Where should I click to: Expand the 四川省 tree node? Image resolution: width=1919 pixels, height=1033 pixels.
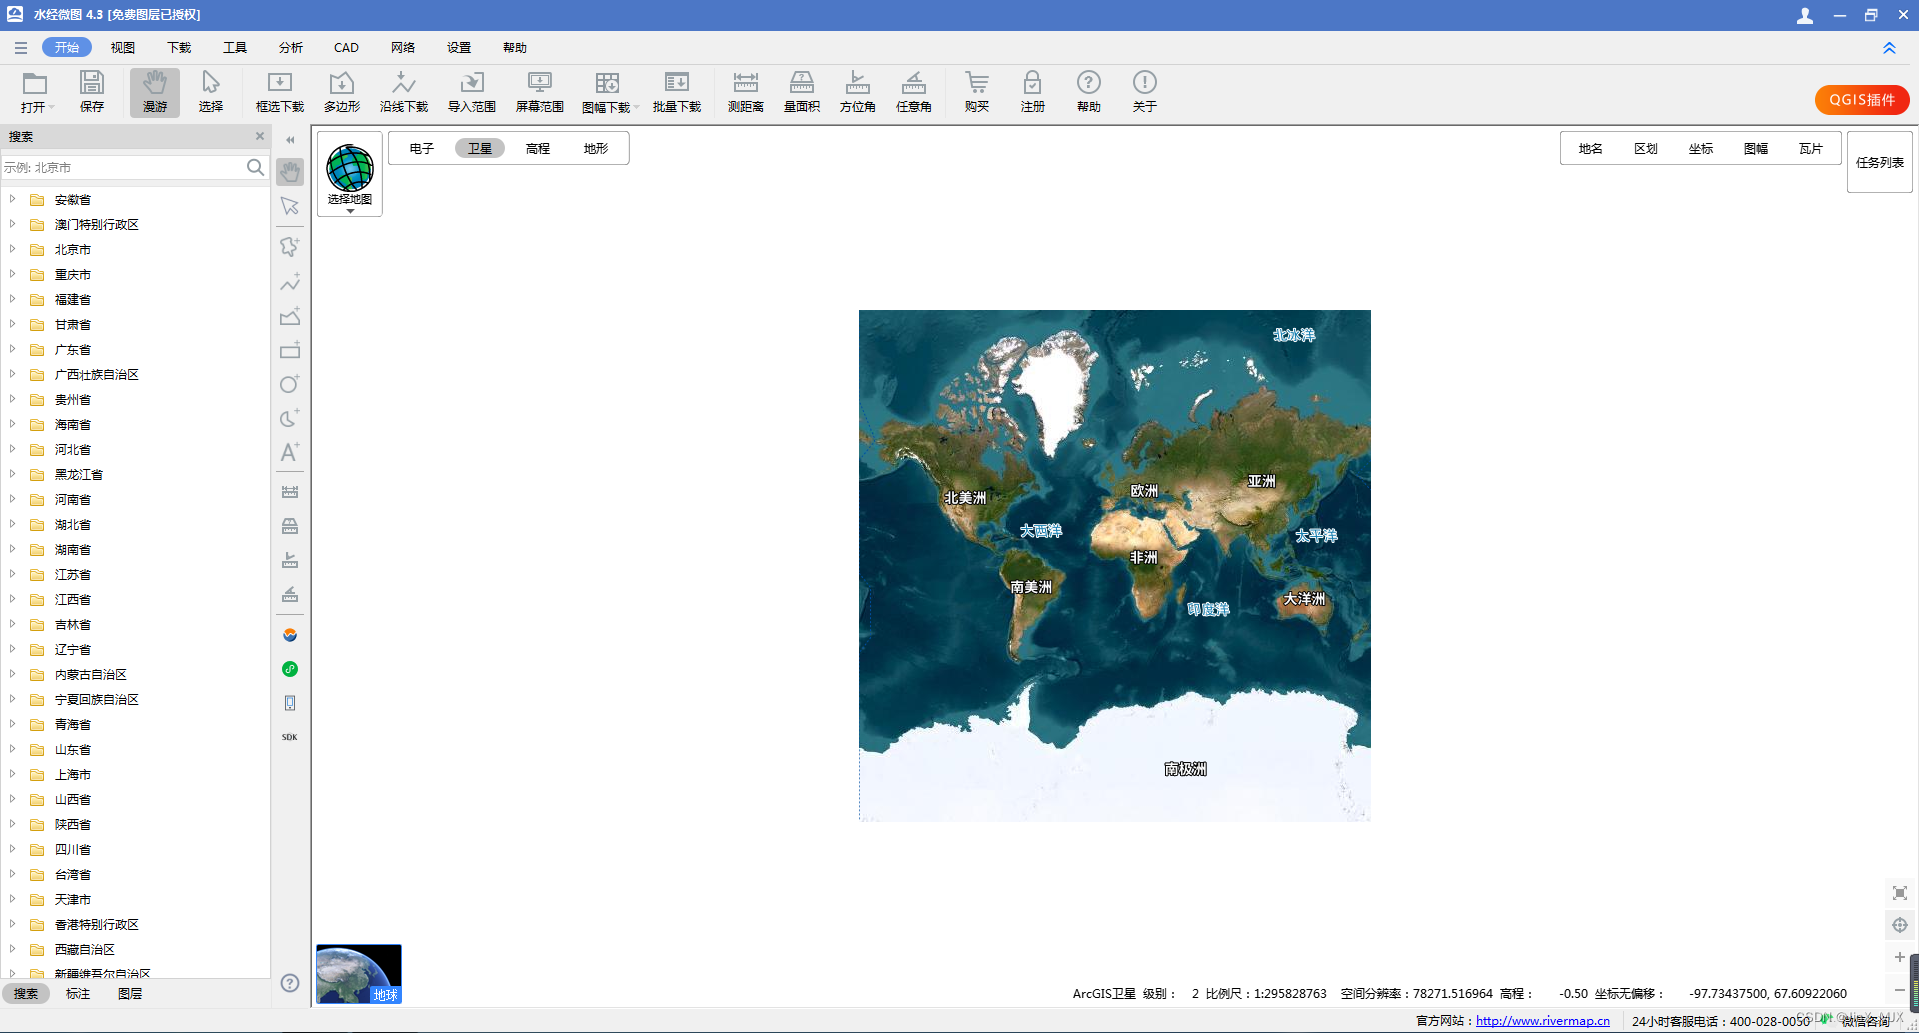(x=12, y=849)
